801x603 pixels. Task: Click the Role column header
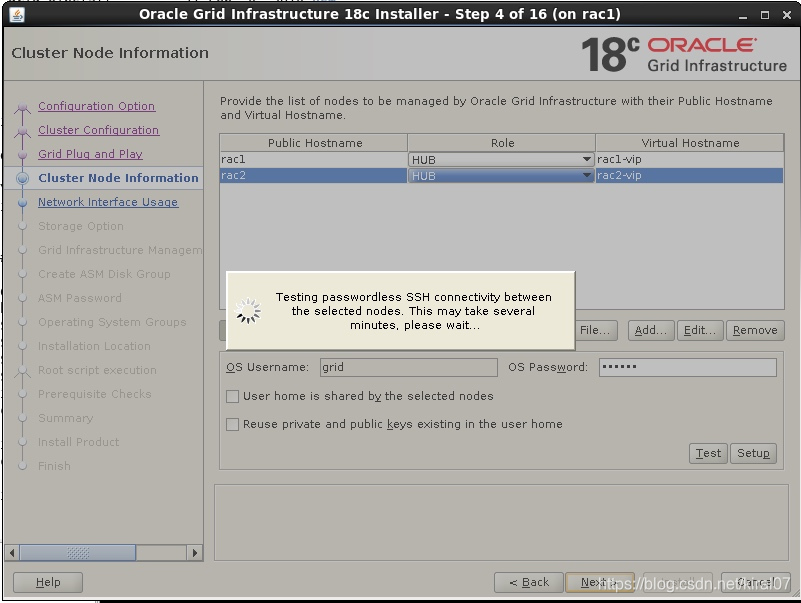tap(502, 143)
